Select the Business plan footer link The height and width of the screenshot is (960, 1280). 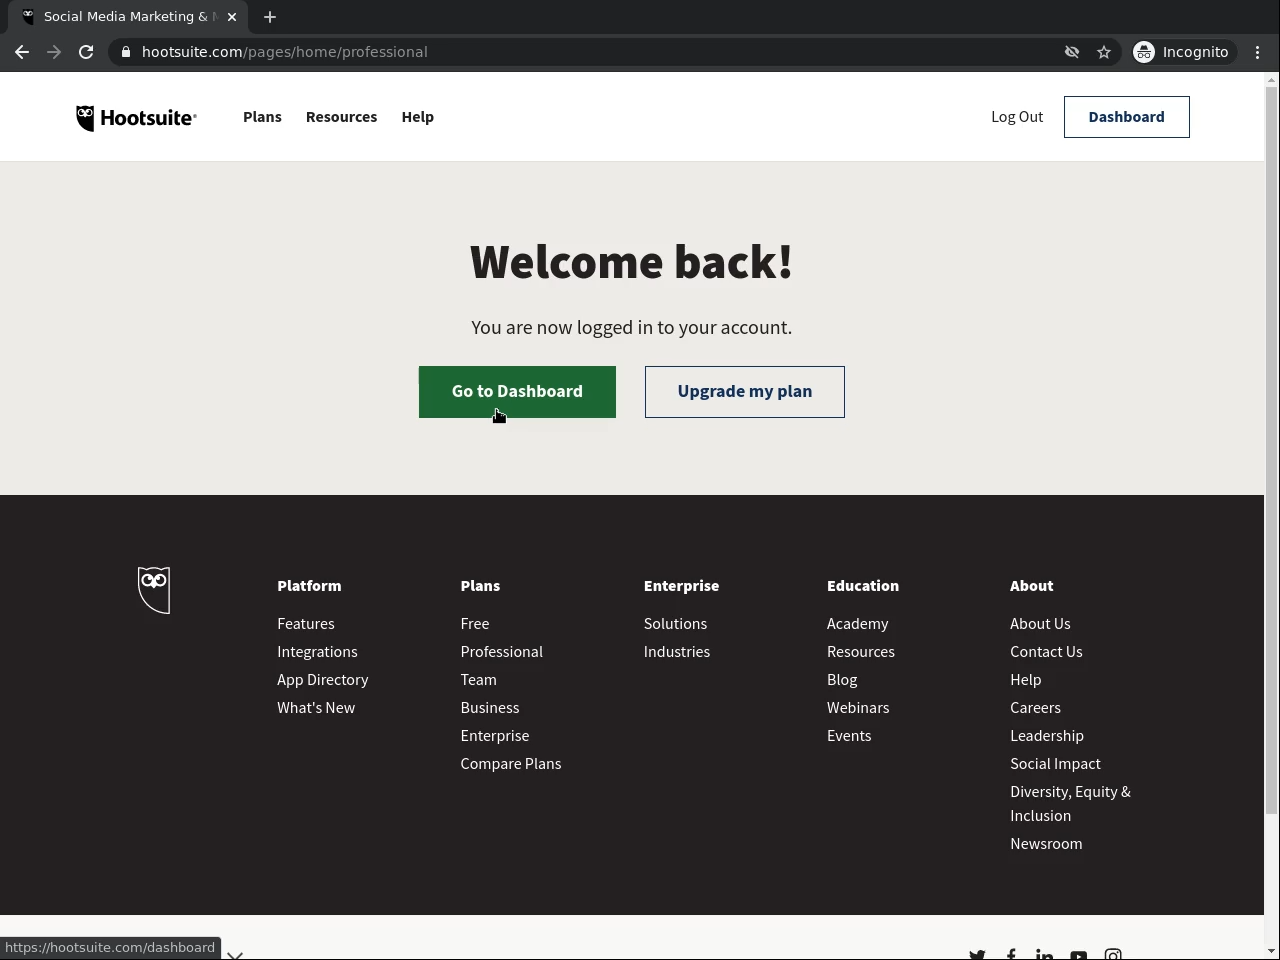pos(490,707)
